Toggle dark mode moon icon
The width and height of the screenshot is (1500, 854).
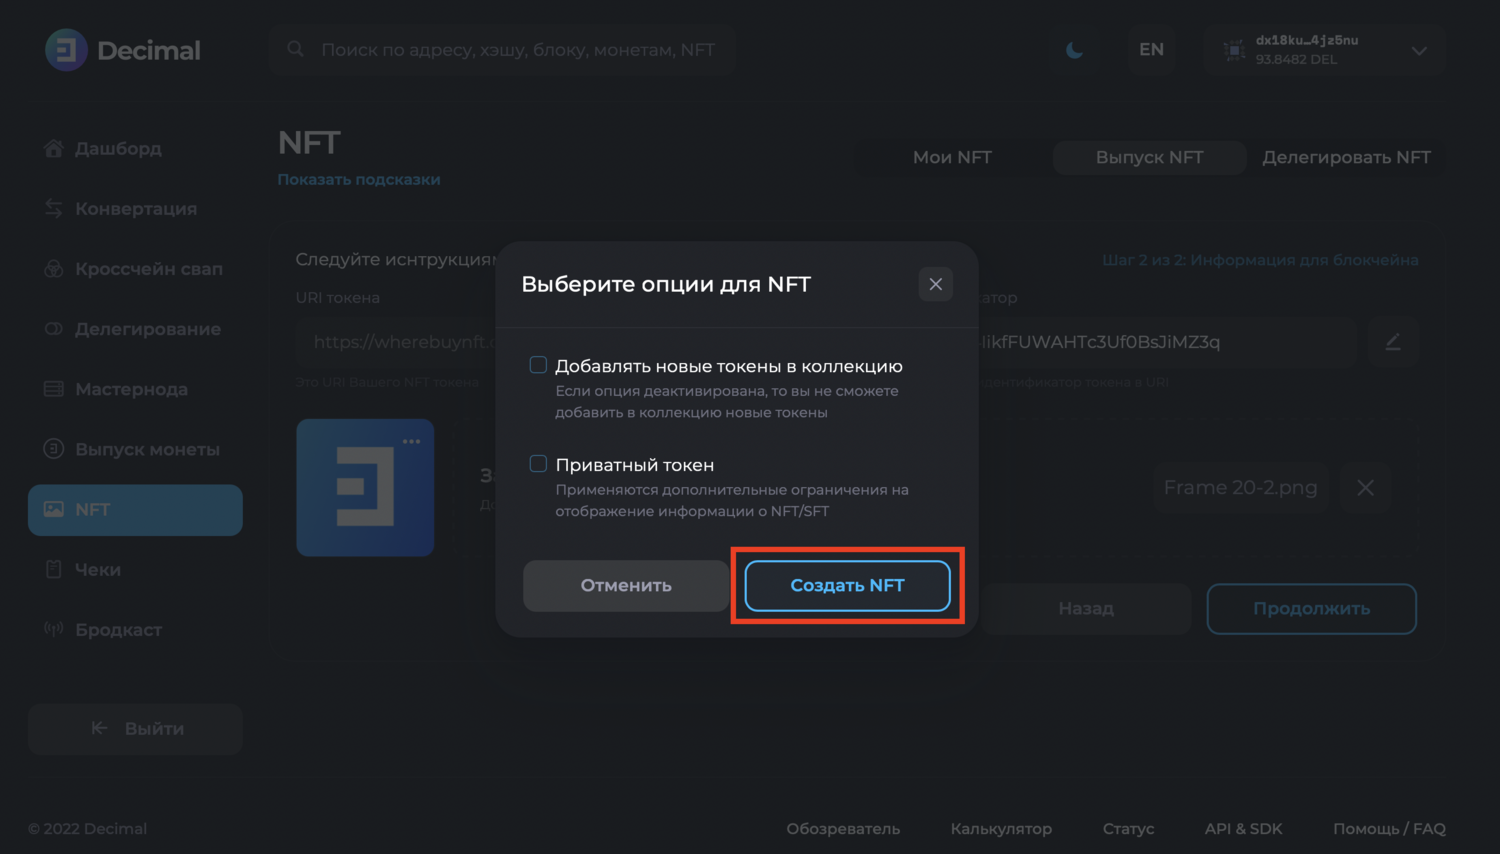(x=1074, y=50)
